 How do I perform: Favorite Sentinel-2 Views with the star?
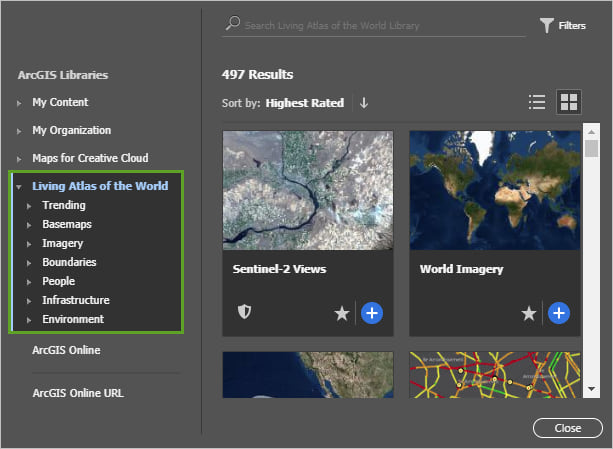342,314
